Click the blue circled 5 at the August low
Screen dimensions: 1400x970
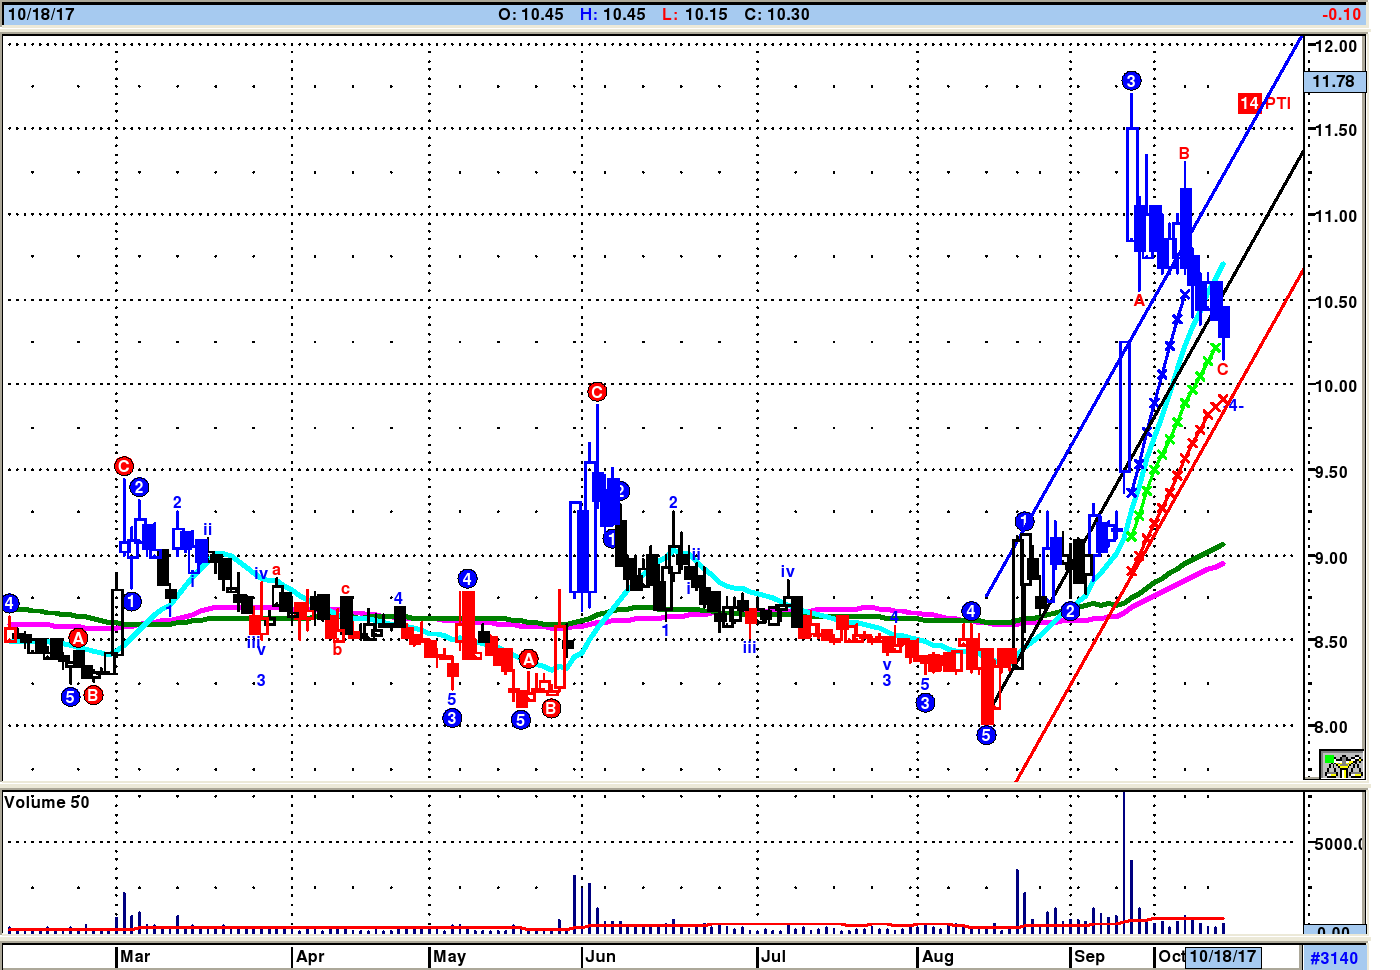(x=986, y=735)
